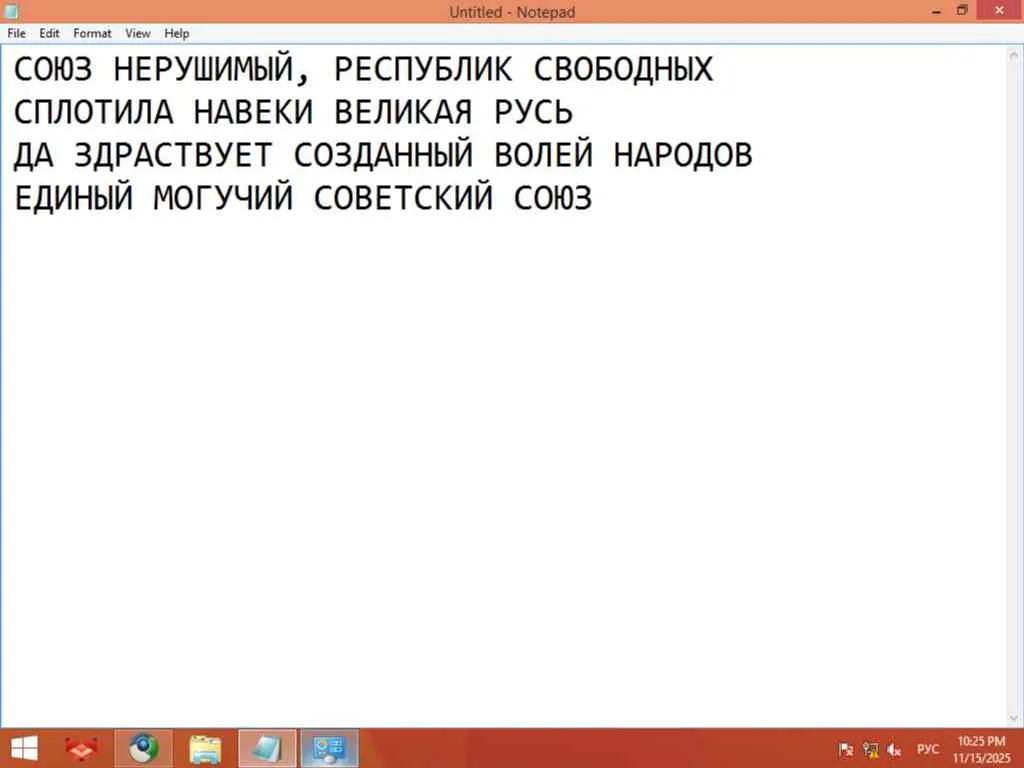Click the Notepad icon in the title bar
Viewport: 1024px width, 768px height.
pyautogui.click(x=12, y=11)
